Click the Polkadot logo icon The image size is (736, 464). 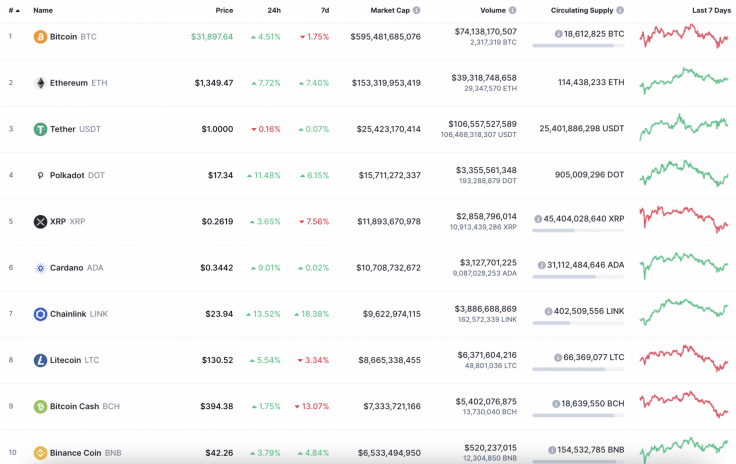tap(40, 175)
